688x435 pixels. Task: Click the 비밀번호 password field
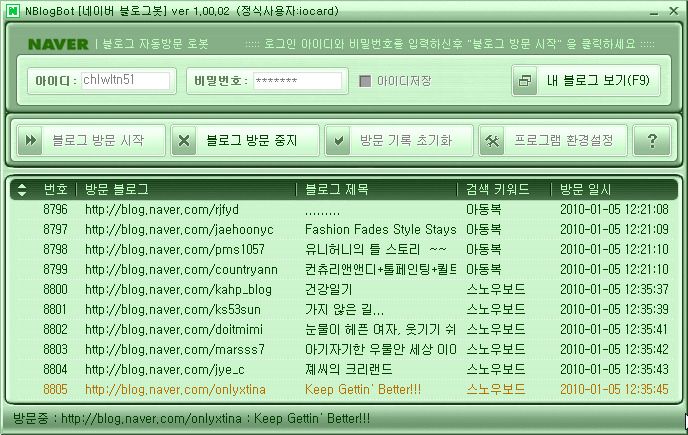pos(297,81)
